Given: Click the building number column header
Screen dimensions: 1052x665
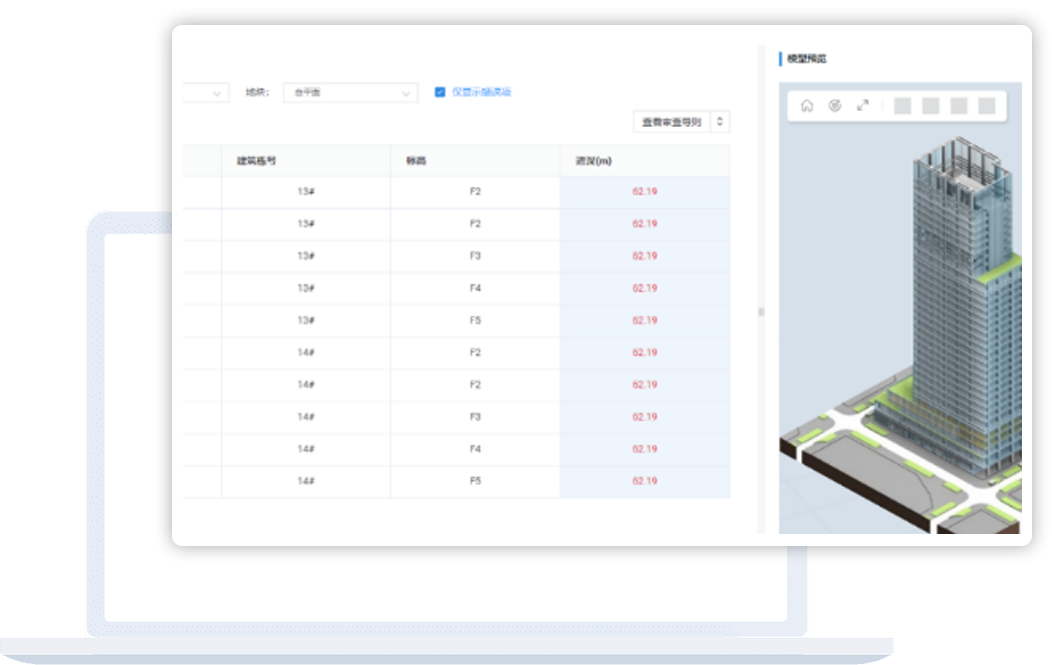Looking at the screenshot, I should point(305,161).
